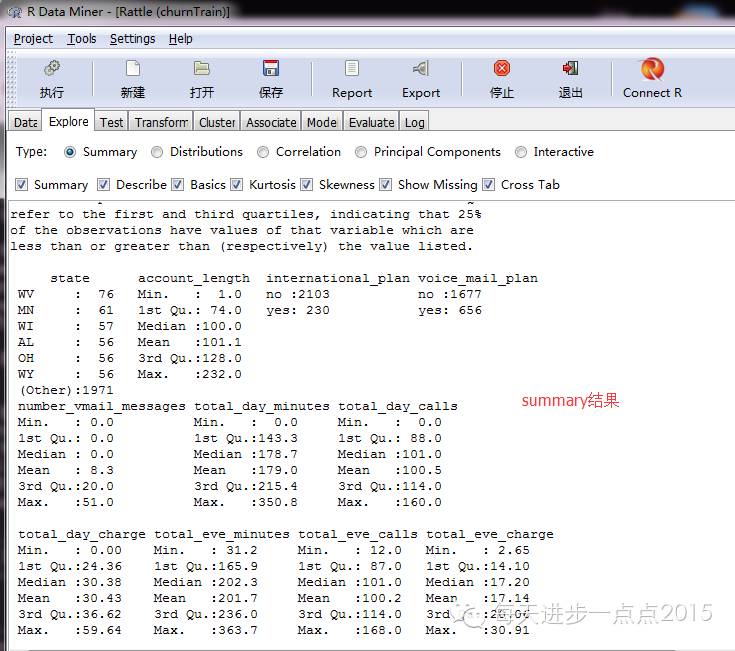The width and height of the screenshot is (735, 651).
Task: Click the Execute (执行) gear icon
Action: pyautogui.click(x=52, y=69)
